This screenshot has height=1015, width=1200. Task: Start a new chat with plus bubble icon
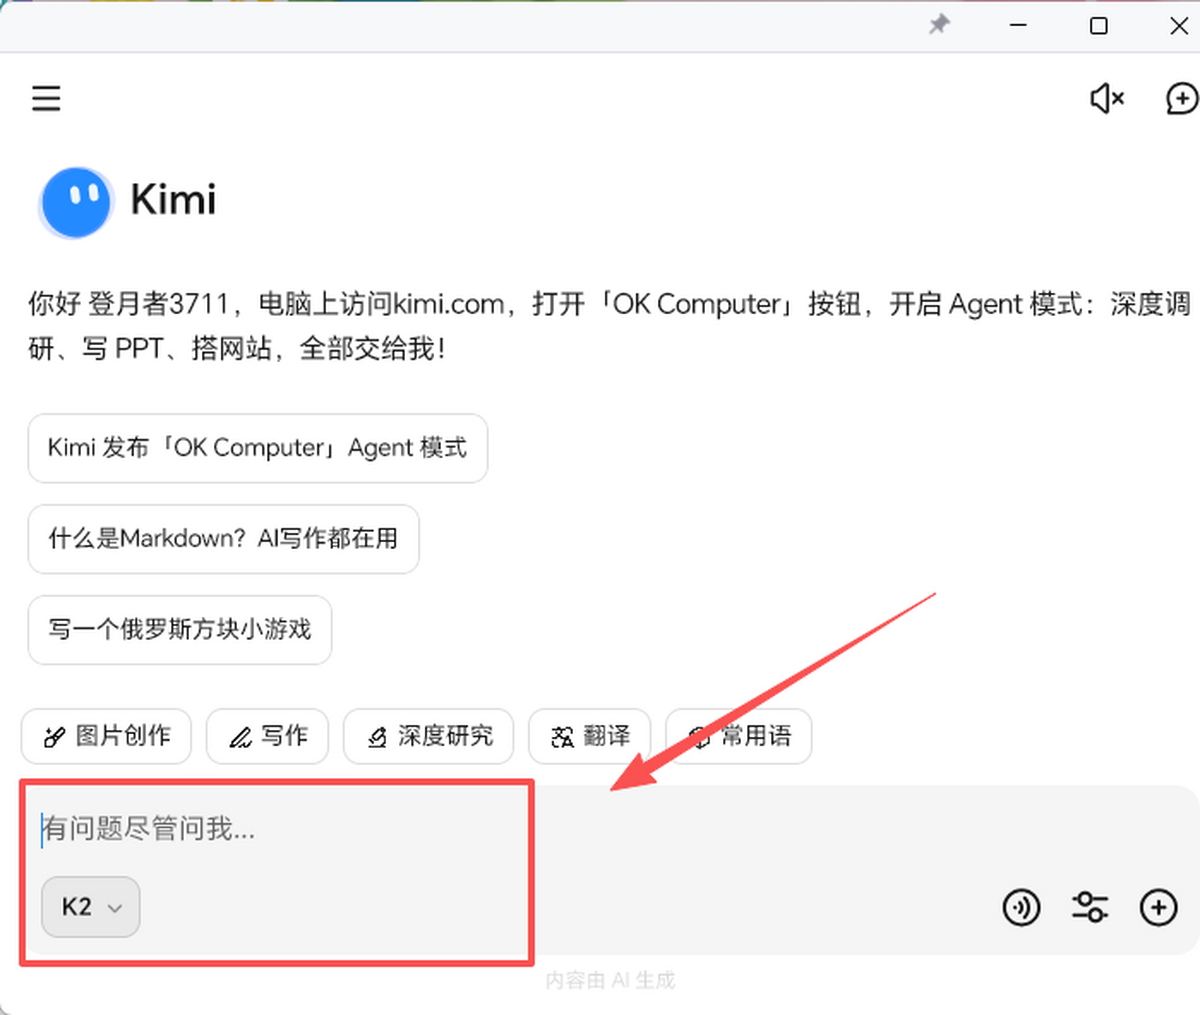coord(1182,98)
